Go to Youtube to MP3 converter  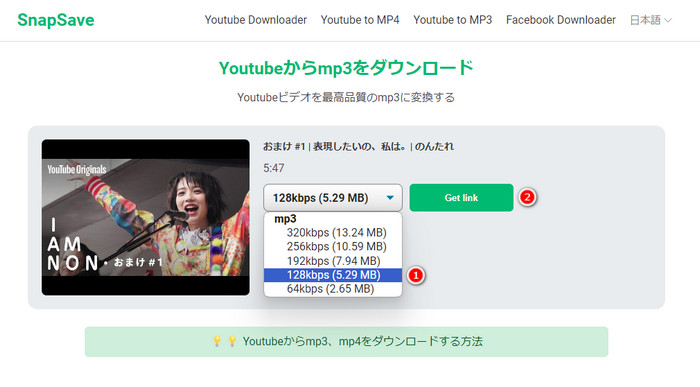click(x=453, y=20)
